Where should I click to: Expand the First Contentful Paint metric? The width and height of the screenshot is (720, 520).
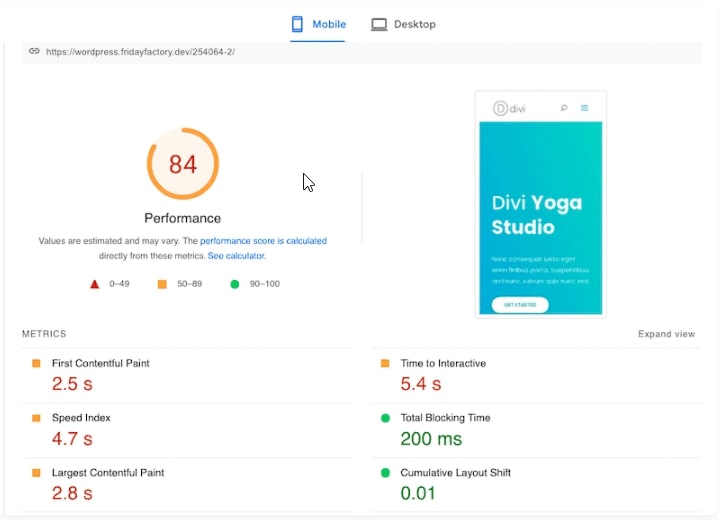pos(100,364)
